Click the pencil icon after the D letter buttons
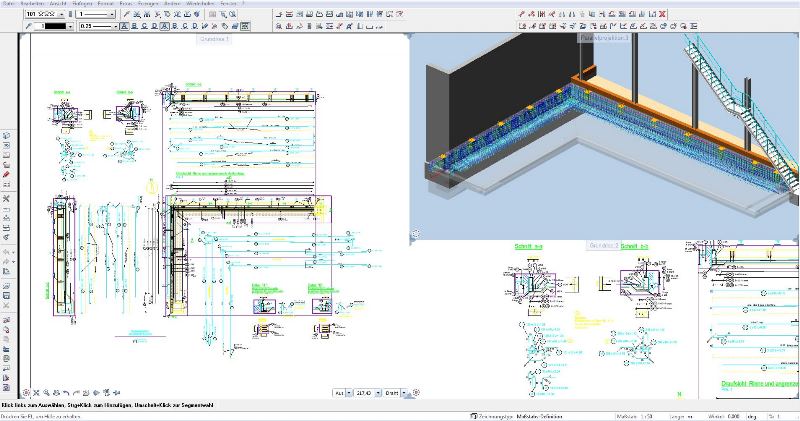 pos(205,26)
